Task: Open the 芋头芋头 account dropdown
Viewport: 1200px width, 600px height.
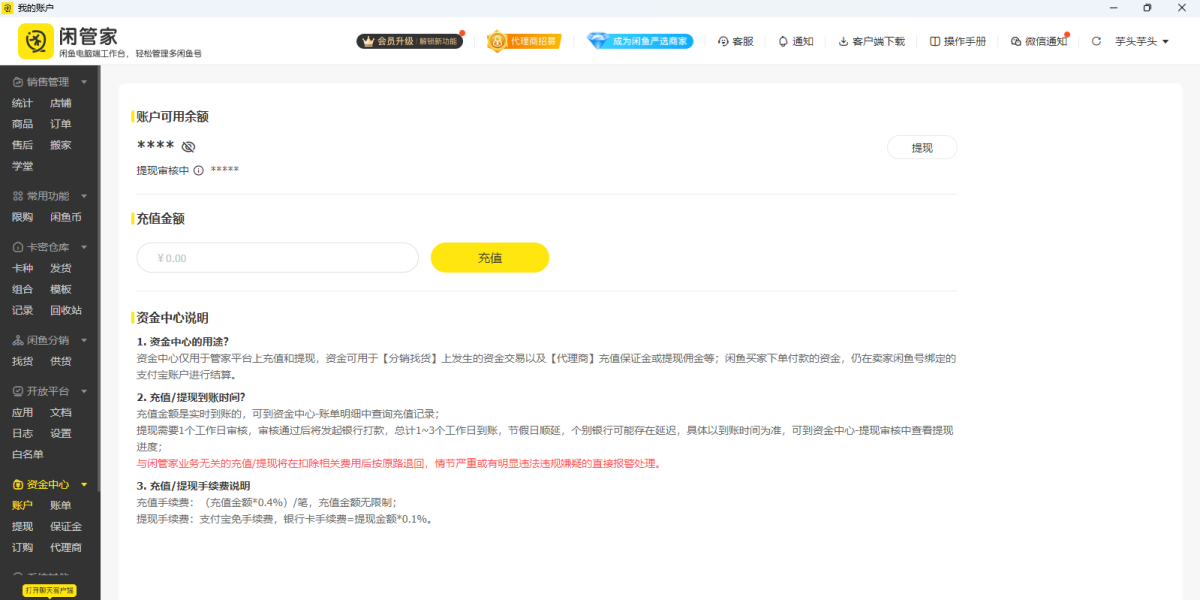Action: tap(1141, 41)
